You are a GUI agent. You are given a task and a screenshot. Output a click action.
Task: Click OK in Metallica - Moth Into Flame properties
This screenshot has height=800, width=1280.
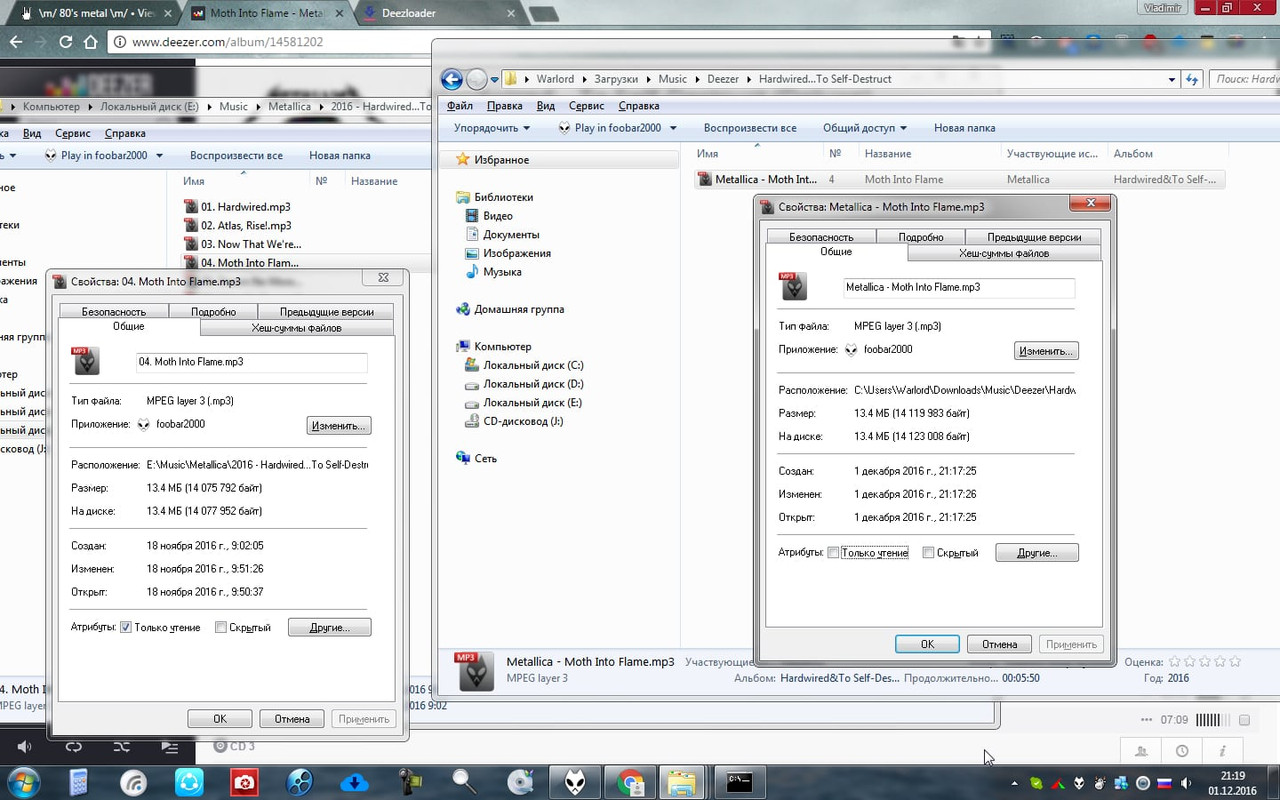coord(927,644)
